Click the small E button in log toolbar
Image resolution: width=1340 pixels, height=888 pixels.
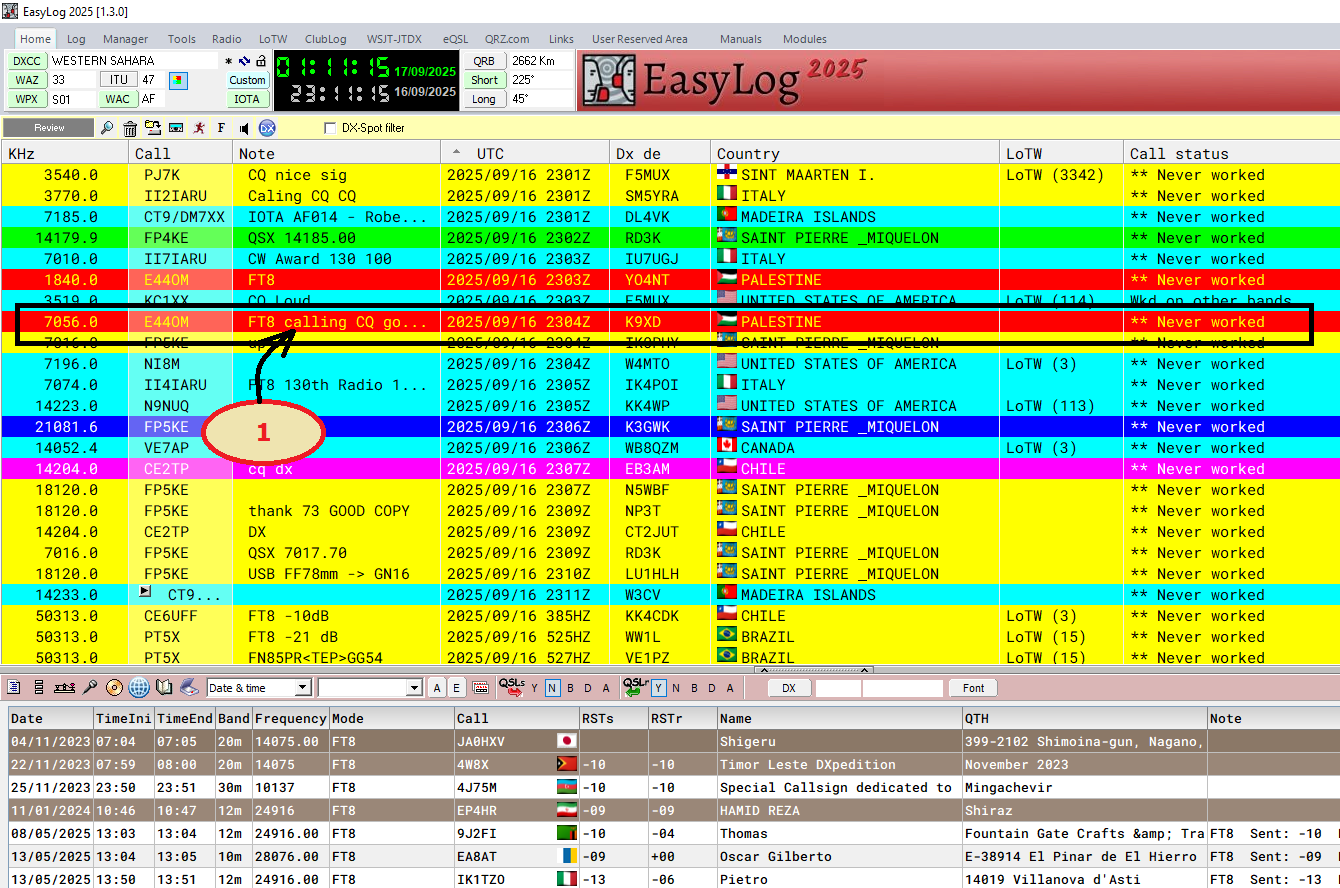(456, 688)
